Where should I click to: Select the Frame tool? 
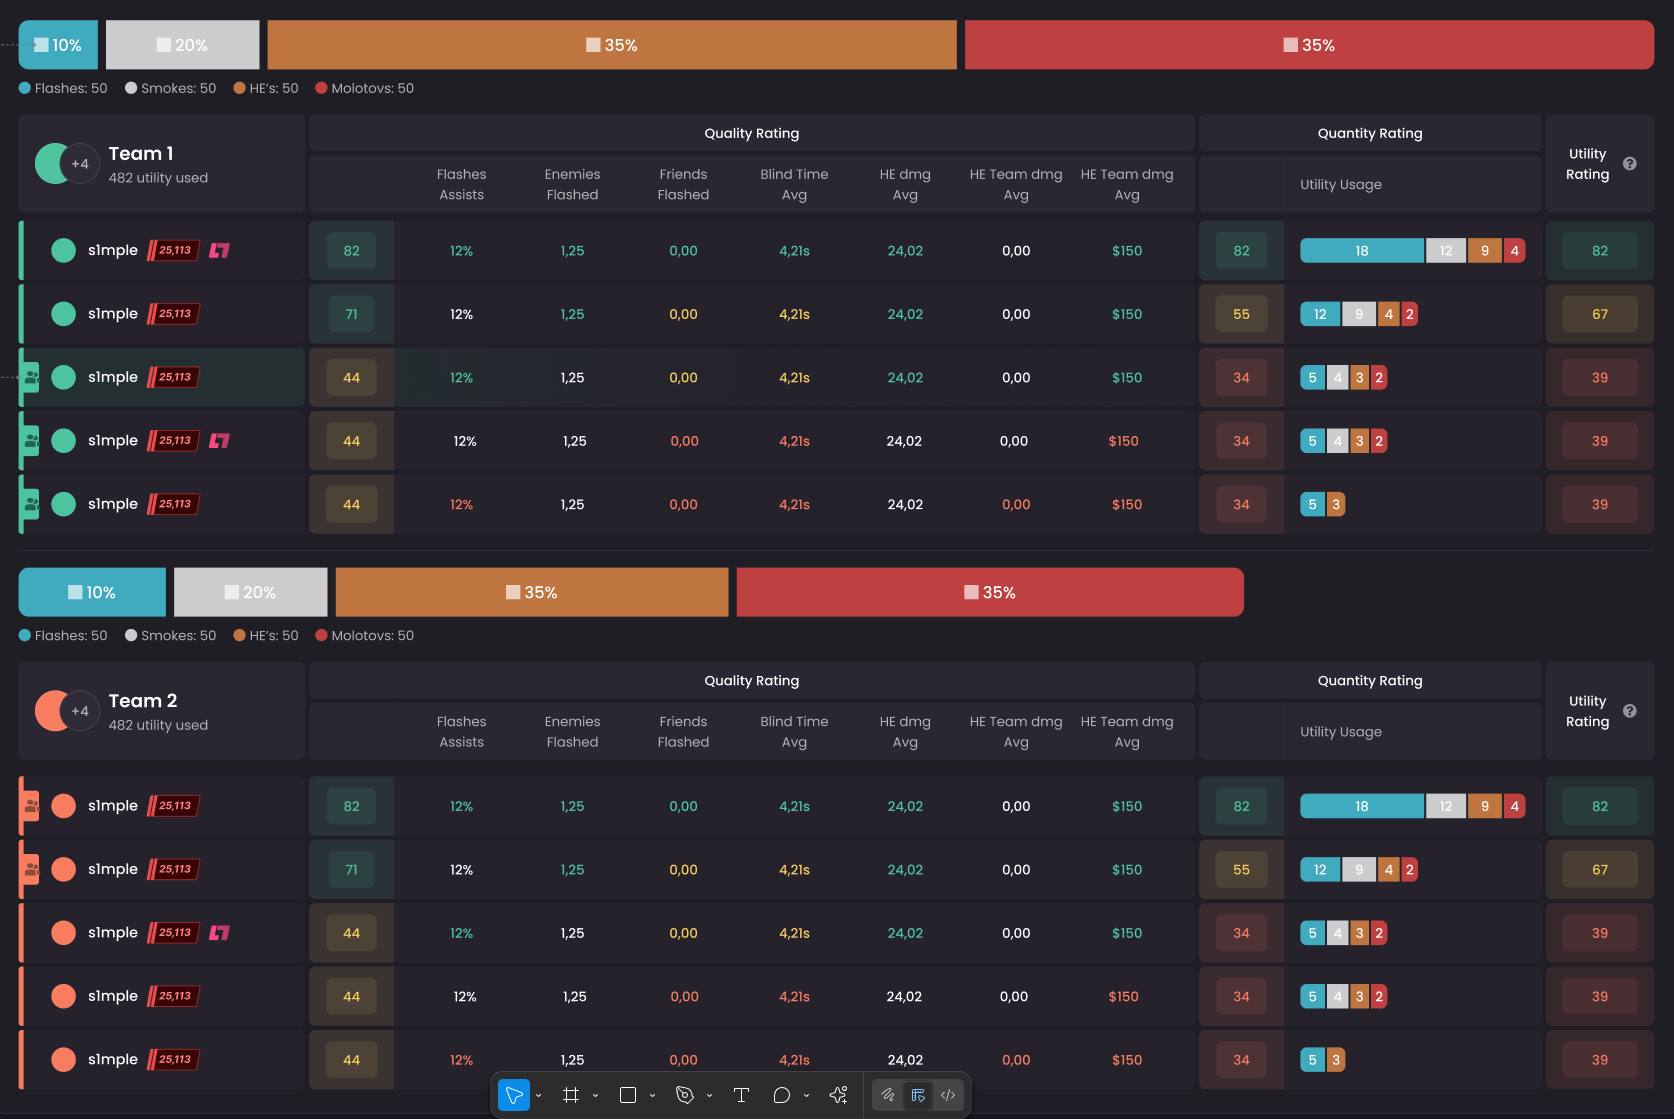(571, 1095)
